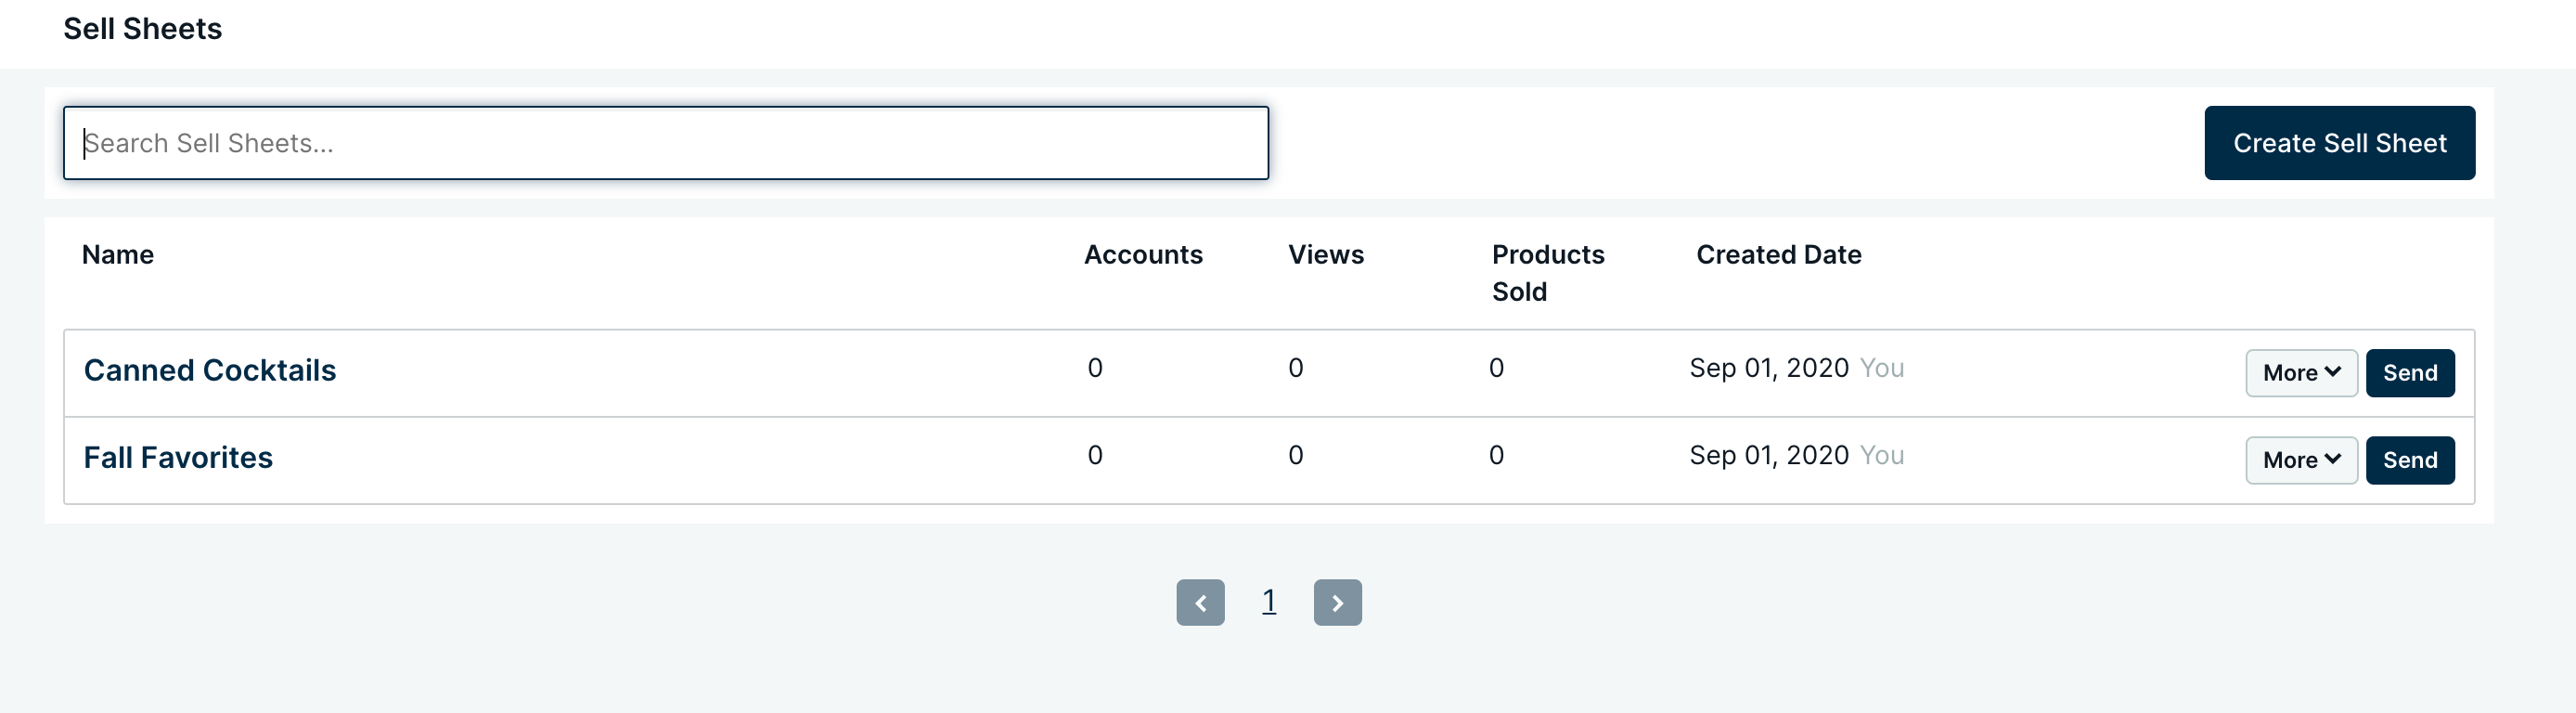Click the Sell Sheets page title
2576x713 pixels.
(x=143, y=29)
